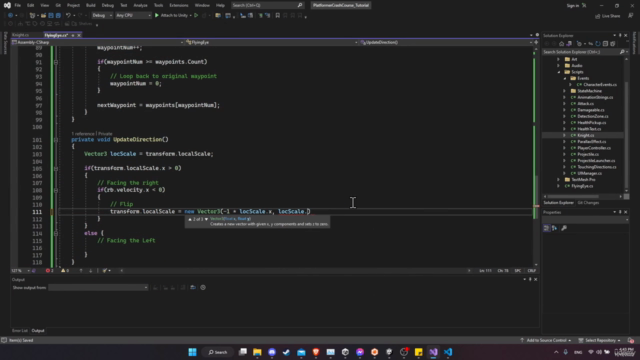The width and height of the screenshot is (640, 360).
Task: Open Windows Start menu
Action: pos(192,352)
